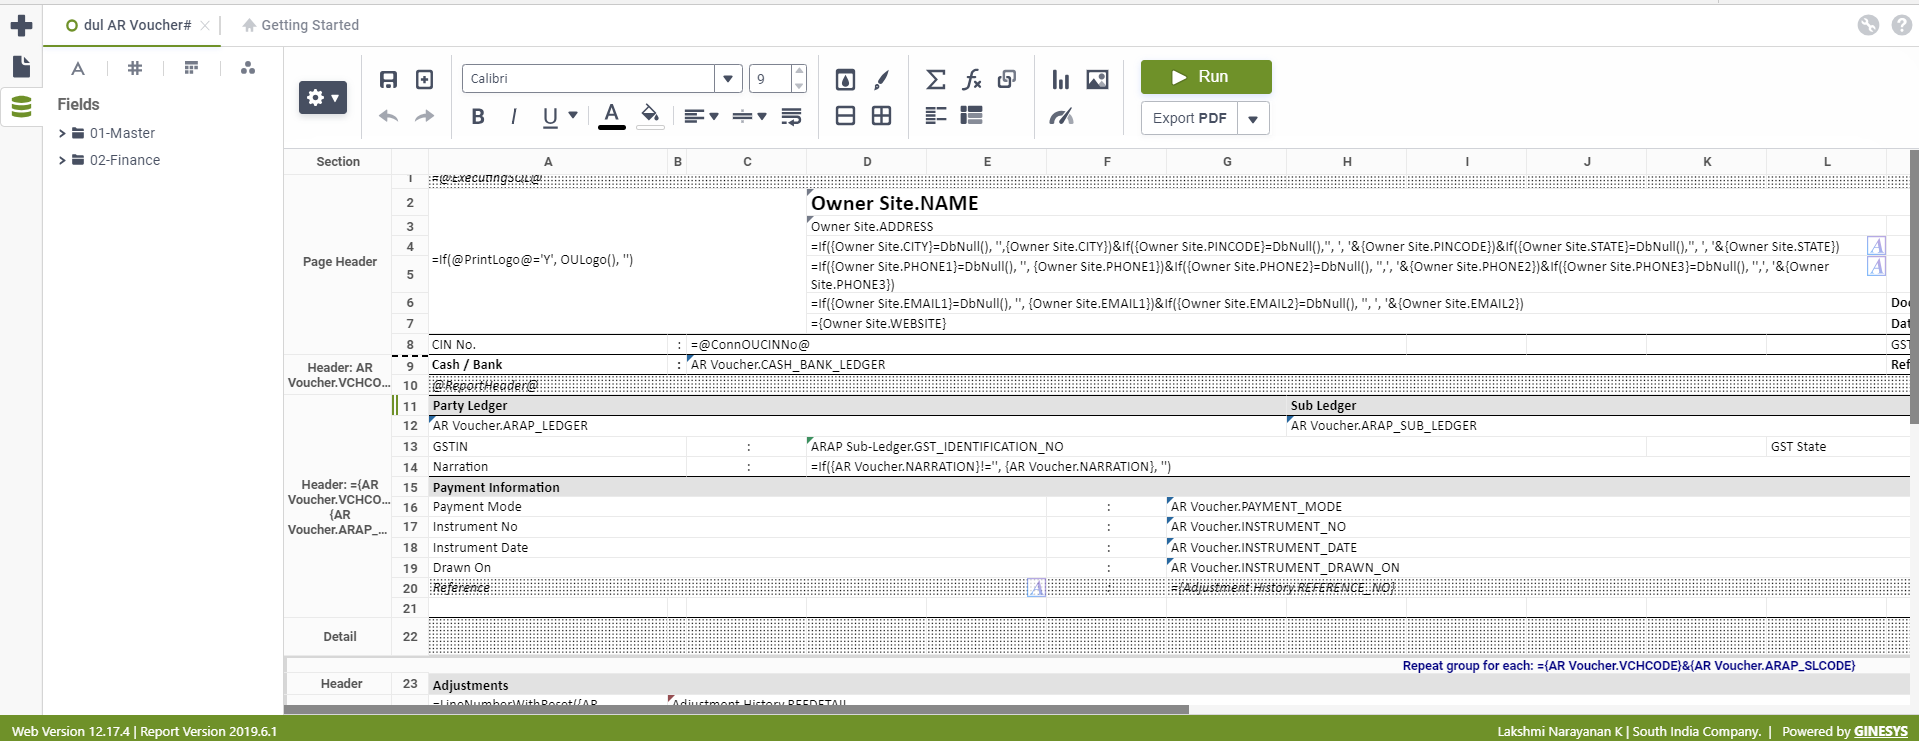Viewport: 1919px width, 741px height.
Task: Click the list with bullets icon
Action: click(x=971, y=116)
